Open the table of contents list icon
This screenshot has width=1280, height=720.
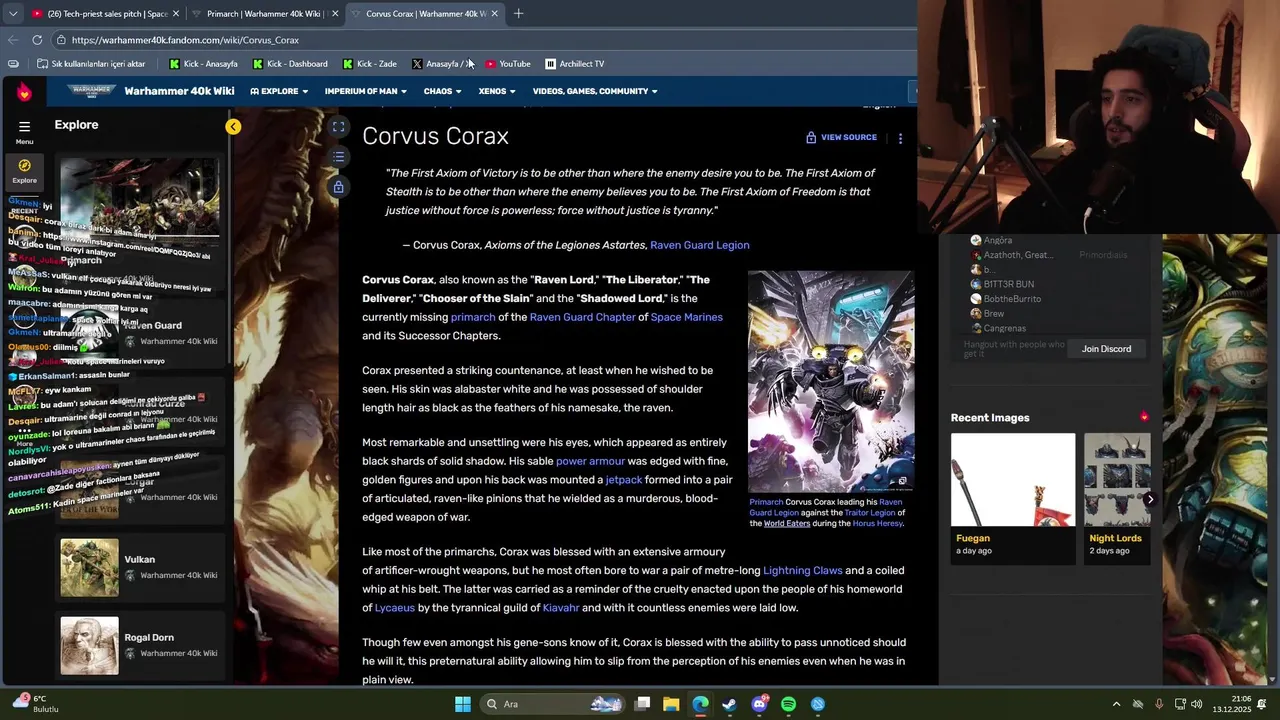coord(339,157)
